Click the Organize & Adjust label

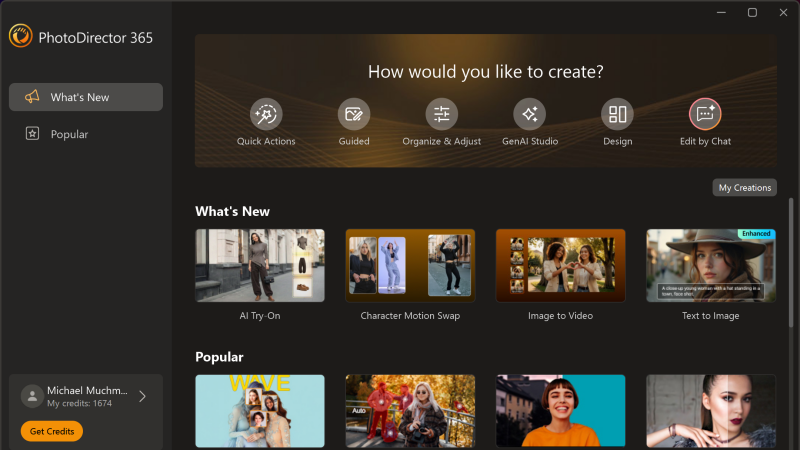pos(441,141)
